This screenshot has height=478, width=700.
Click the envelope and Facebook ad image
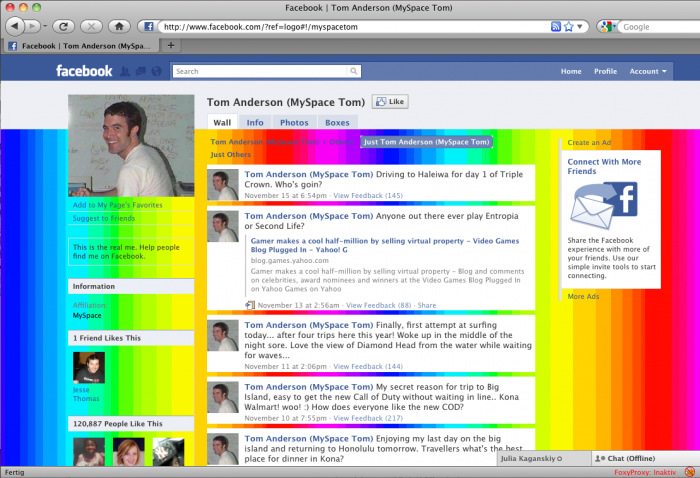point(604,205)
